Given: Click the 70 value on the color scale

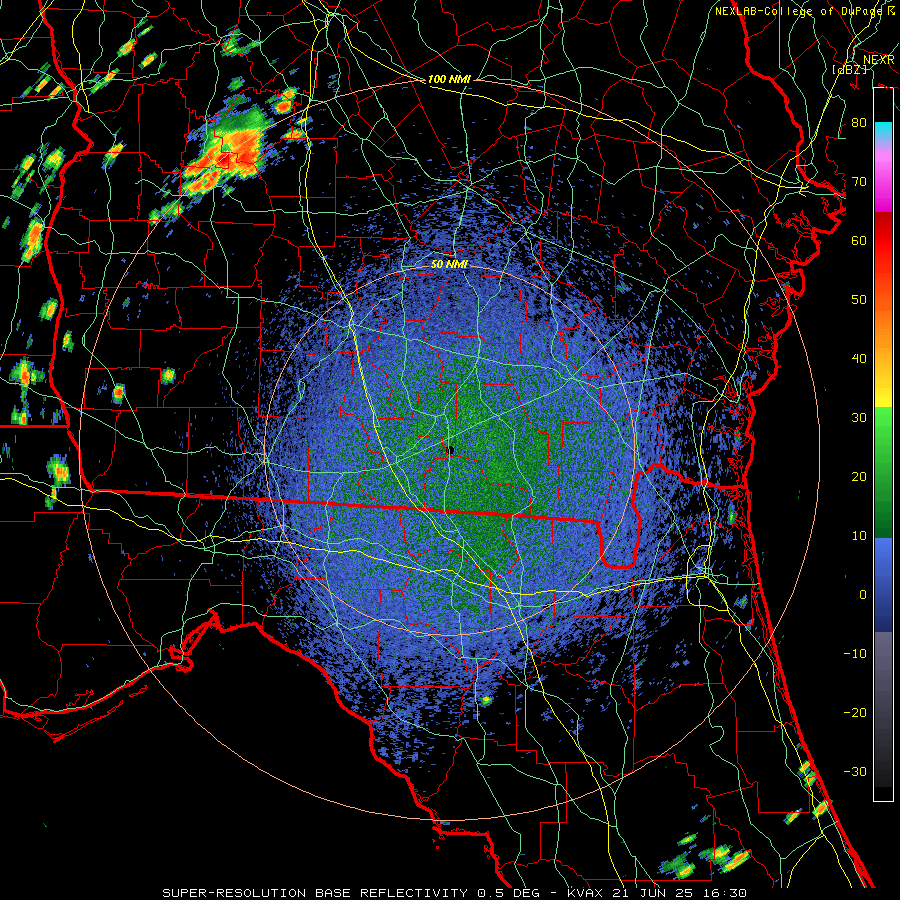Looking at the screenshot, I should click(x=859, y=182).
